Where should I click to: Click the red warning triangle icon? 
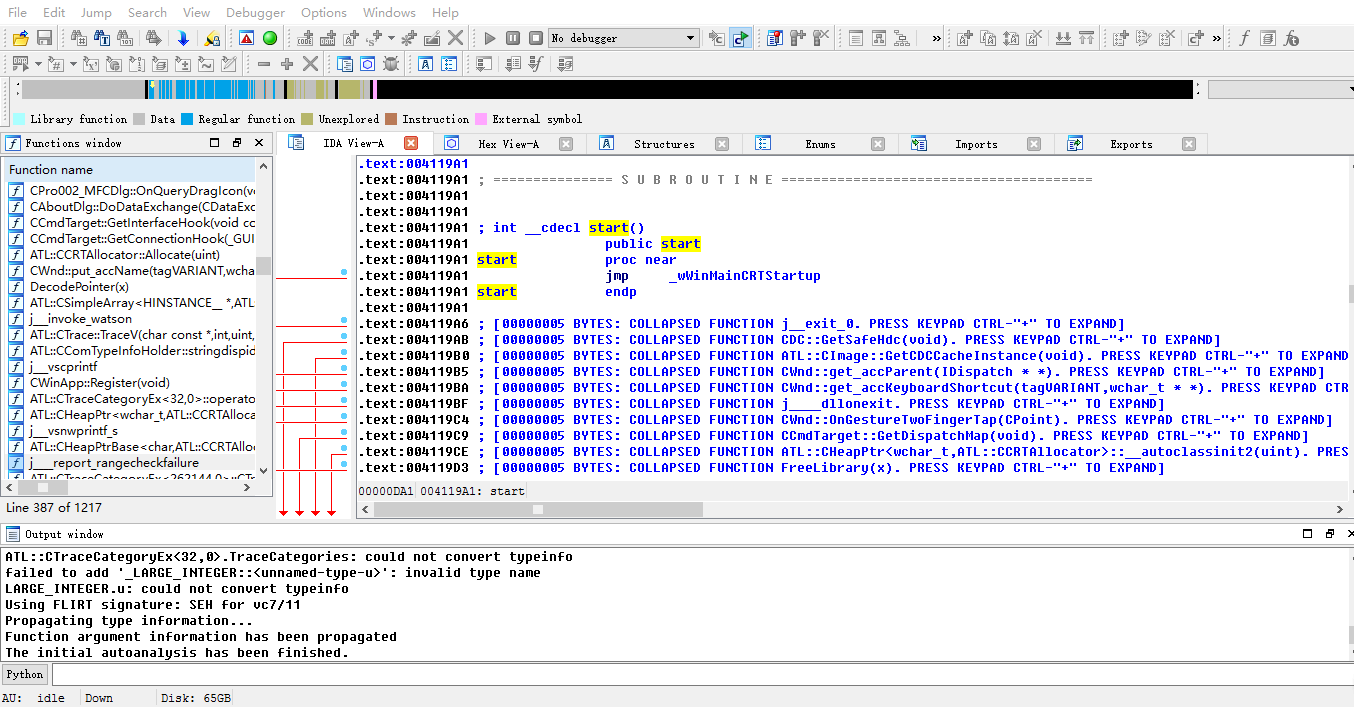point(246,38)
